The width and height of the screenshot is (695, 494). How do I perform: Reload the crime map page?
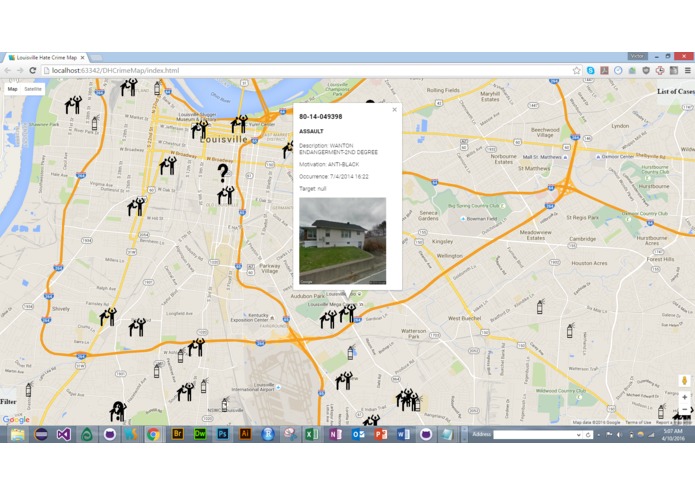[32, 70]
